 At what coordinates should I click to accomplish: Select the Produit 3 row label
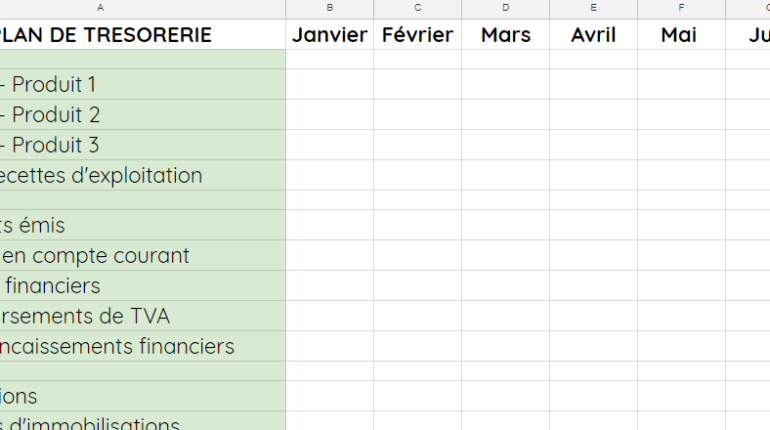tap(142, 145)
